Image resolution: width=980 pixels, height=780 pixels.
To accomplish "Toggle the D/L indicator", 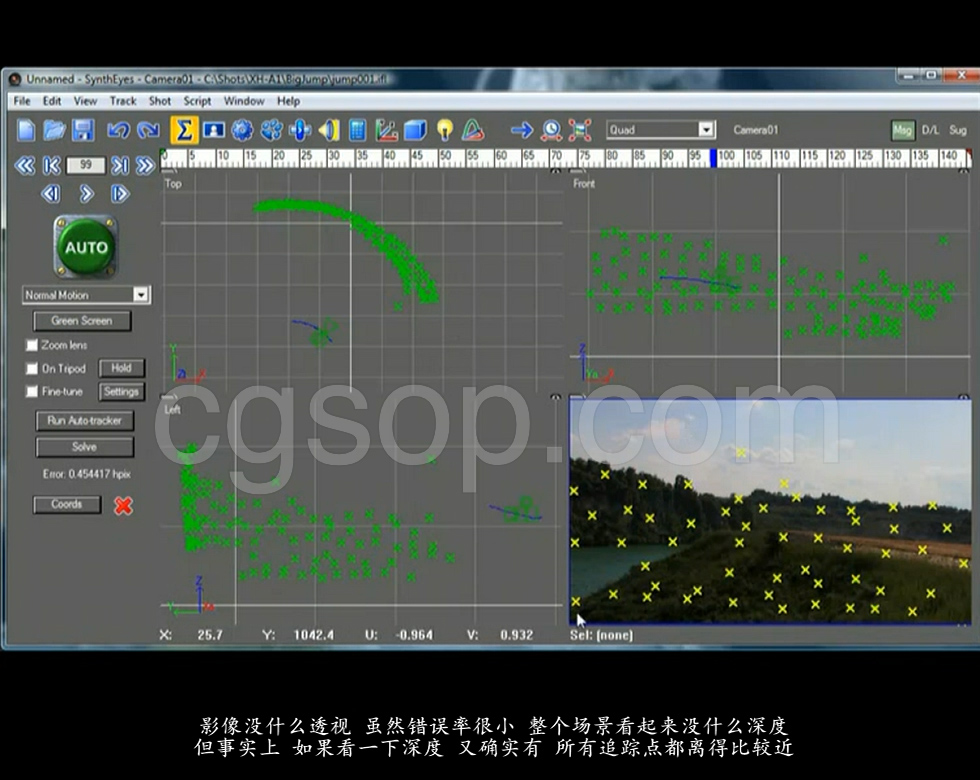I will [930, 130].
